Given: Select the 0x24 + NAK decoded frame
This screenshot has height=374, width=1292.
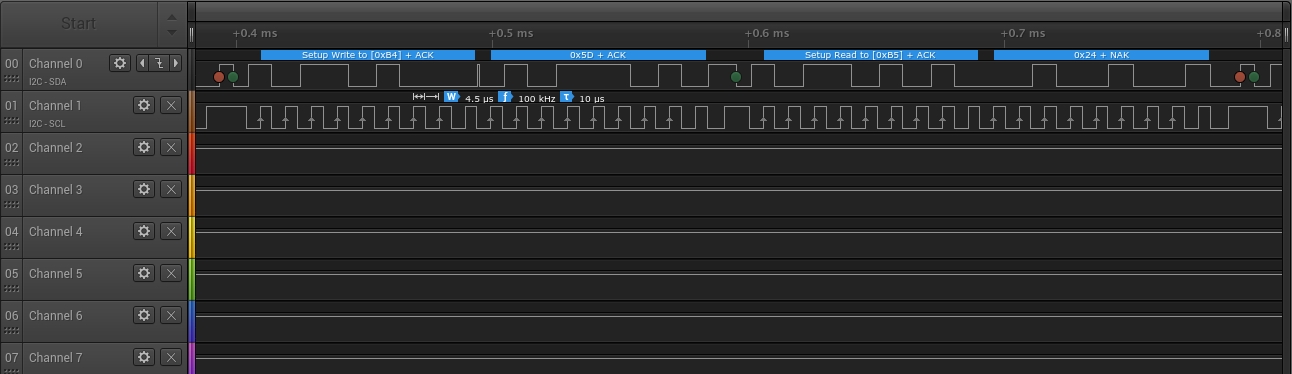Looking at the screenshot, I should tap(1101, 55).
